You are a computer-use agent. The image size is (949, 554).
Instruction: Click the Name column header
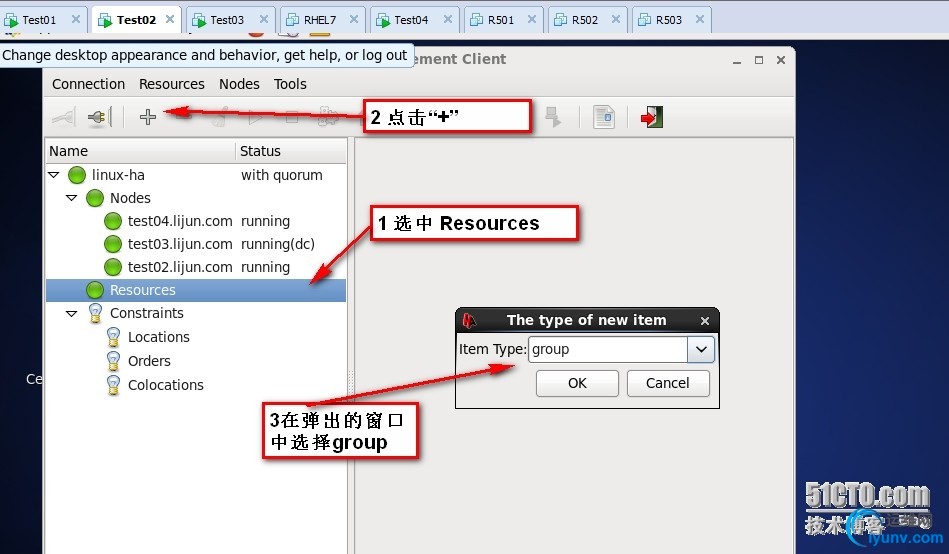click(x=140, y=151)
